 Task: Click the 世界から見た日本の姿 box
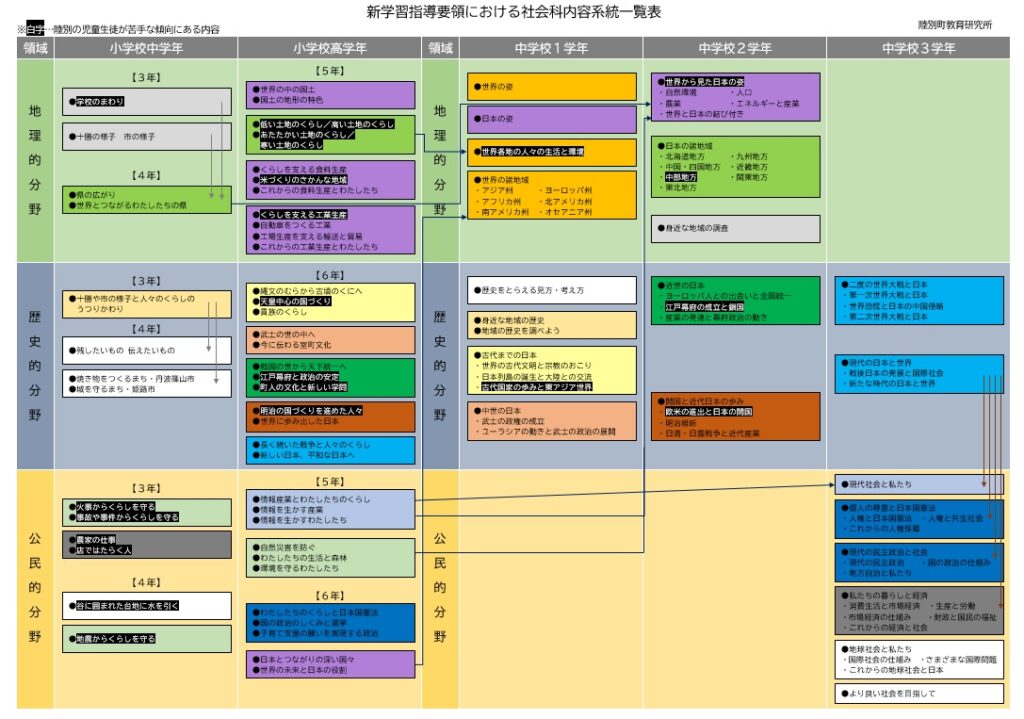click(735, 97)
